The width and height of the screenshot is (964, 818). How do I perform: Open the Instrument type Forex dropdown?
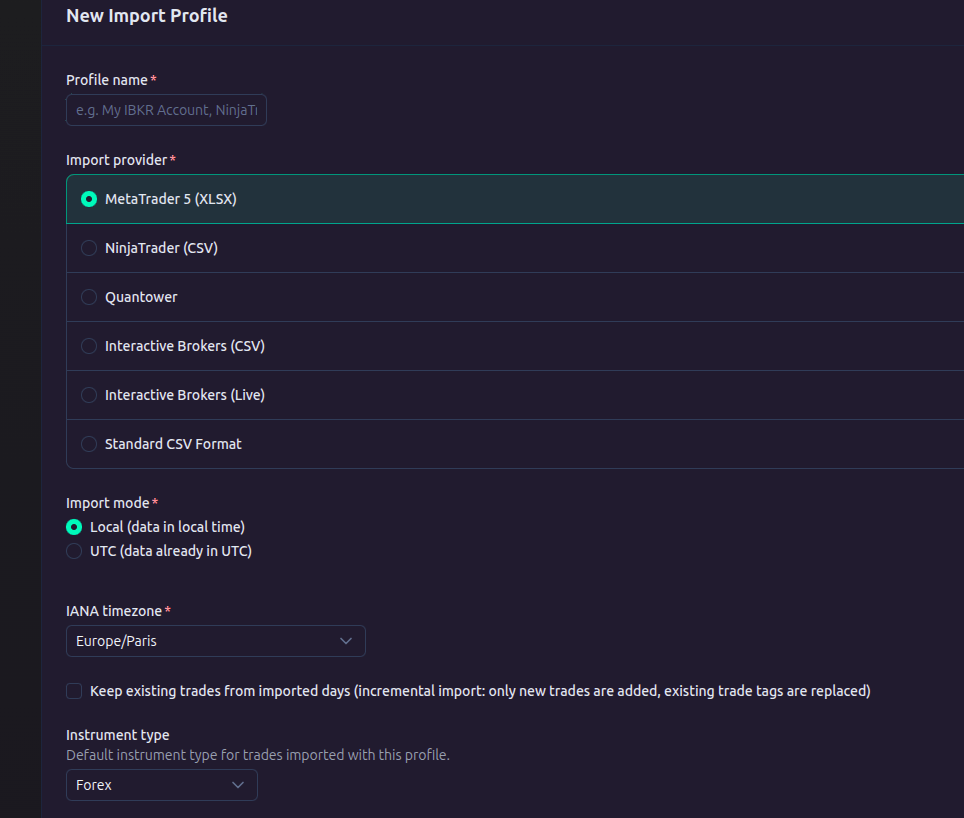click(x=162, y=785)
